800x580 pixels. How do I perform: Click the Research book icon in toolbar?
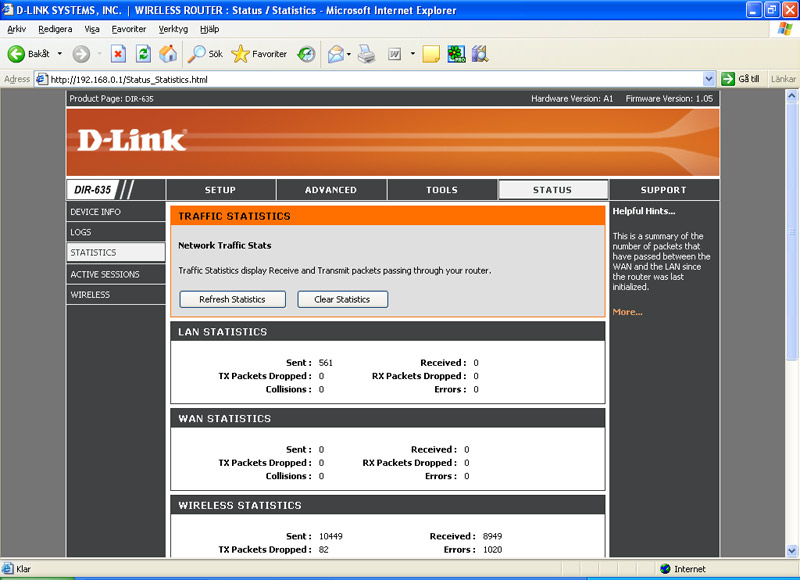tap(480, 54)
